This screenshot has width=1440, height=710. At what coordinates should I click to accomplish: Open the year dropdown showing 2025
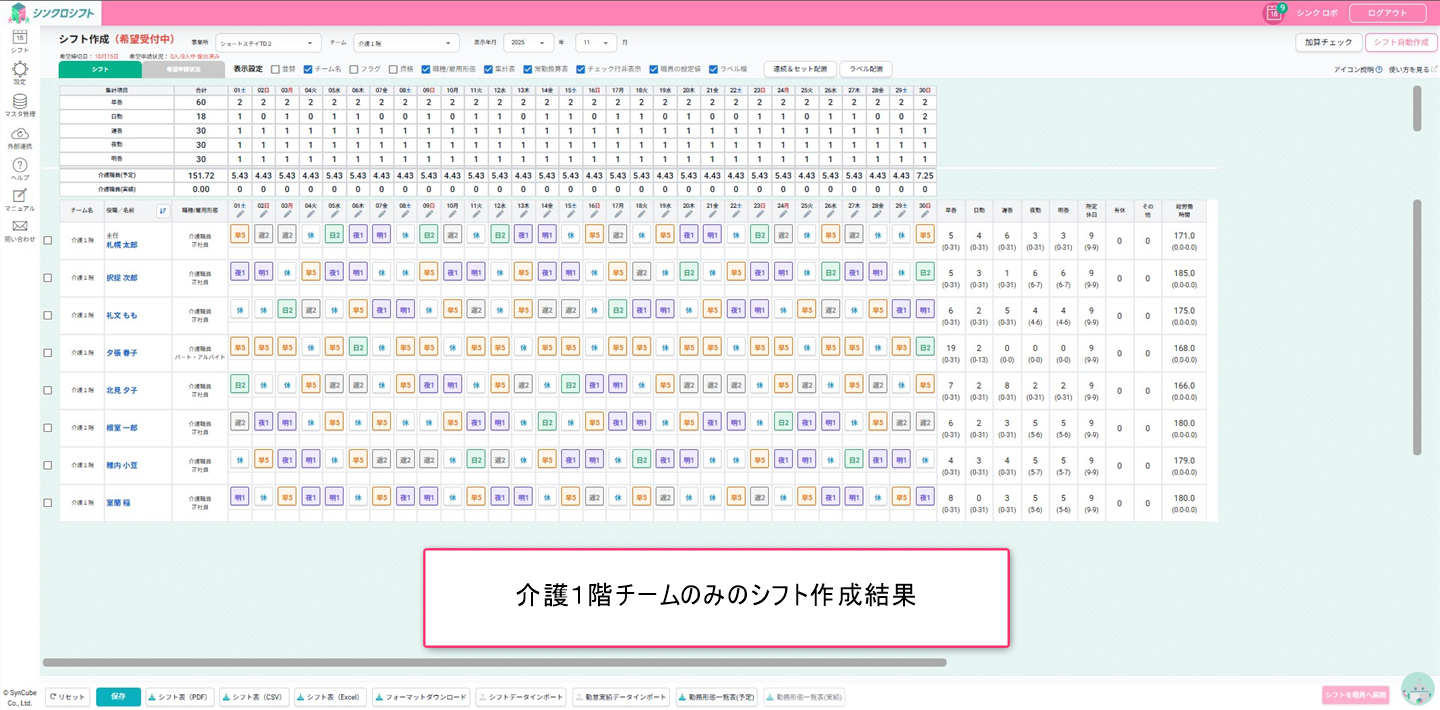529,43
